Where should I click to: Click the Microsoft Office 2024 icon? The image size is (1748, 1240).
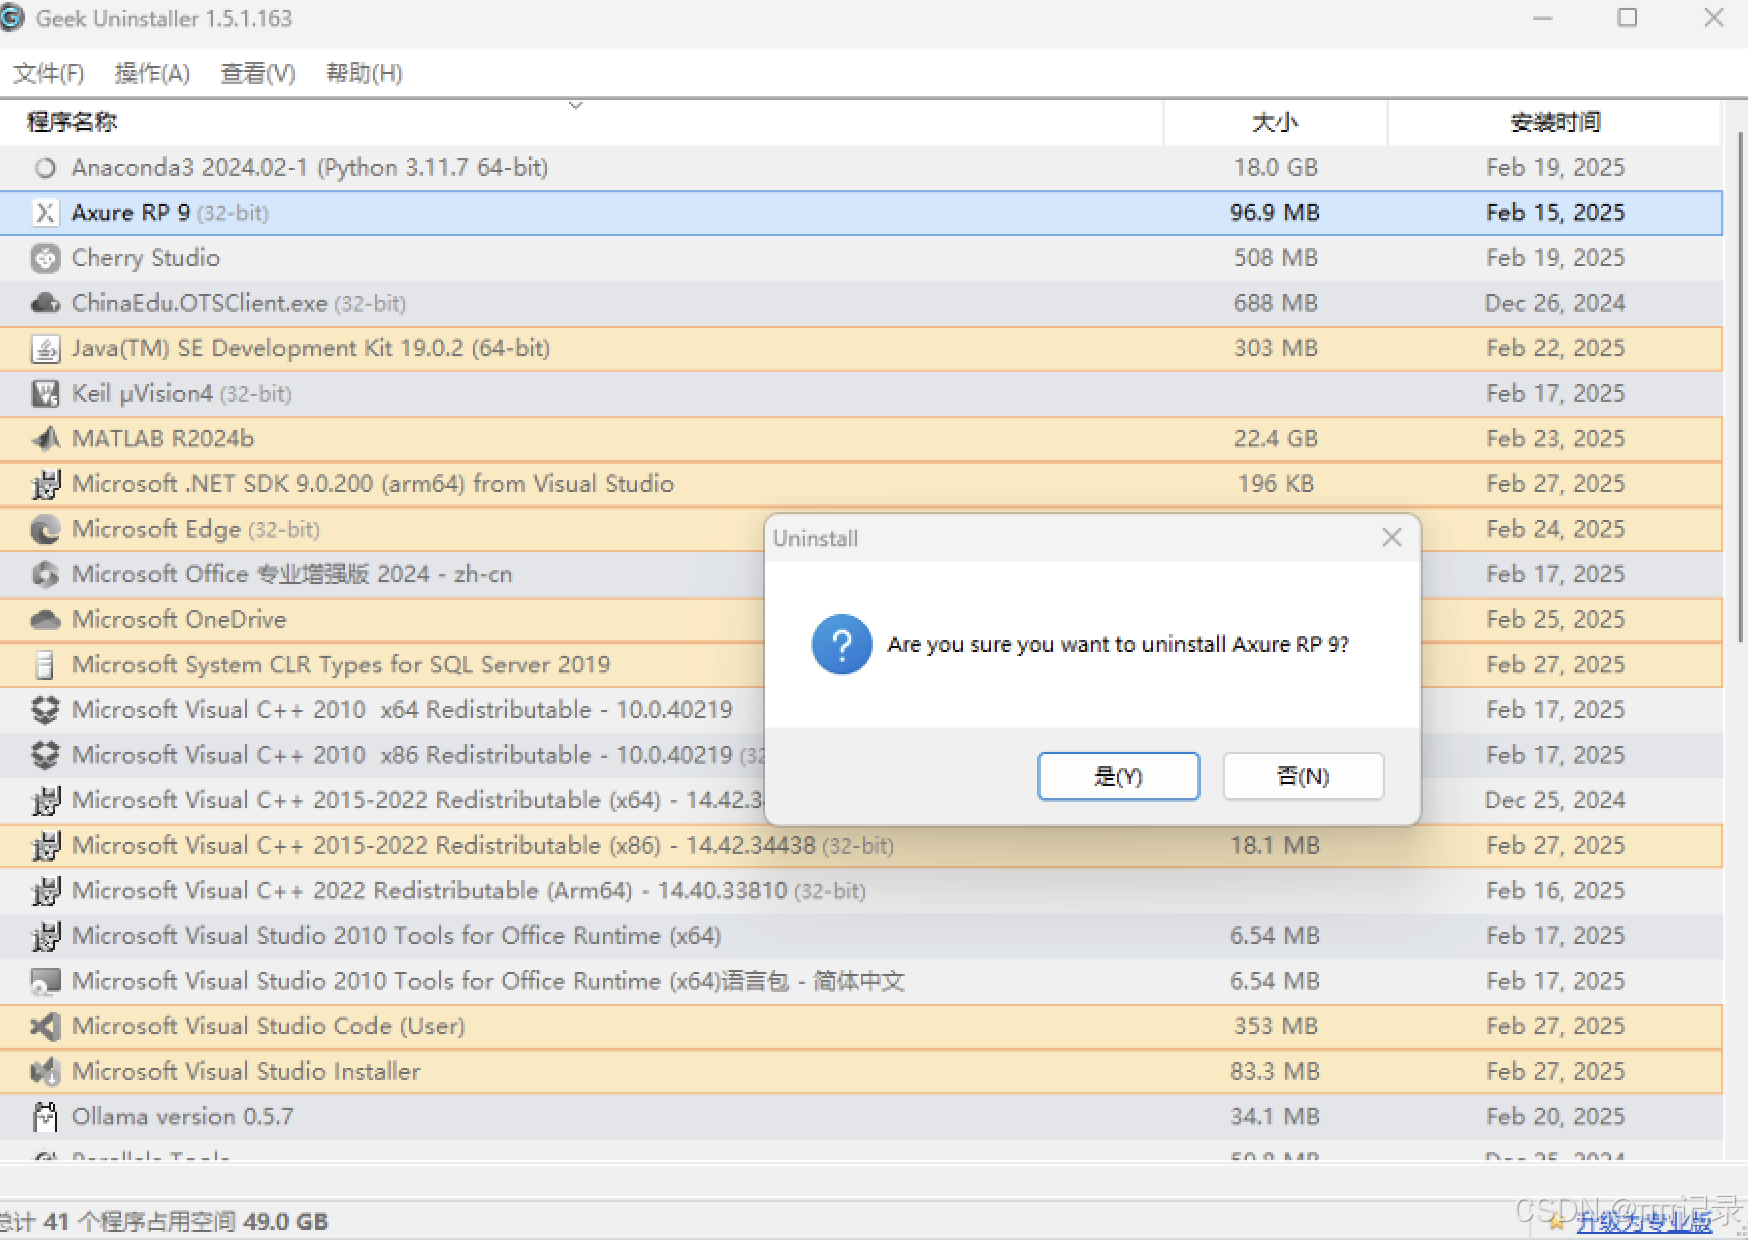point(45,574)
